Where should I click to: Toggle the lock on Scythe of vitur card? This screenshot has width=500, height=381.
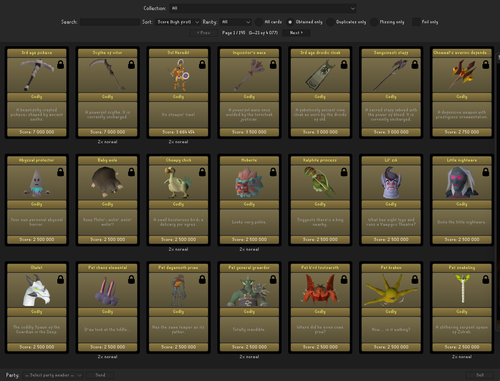coord(131,64)
